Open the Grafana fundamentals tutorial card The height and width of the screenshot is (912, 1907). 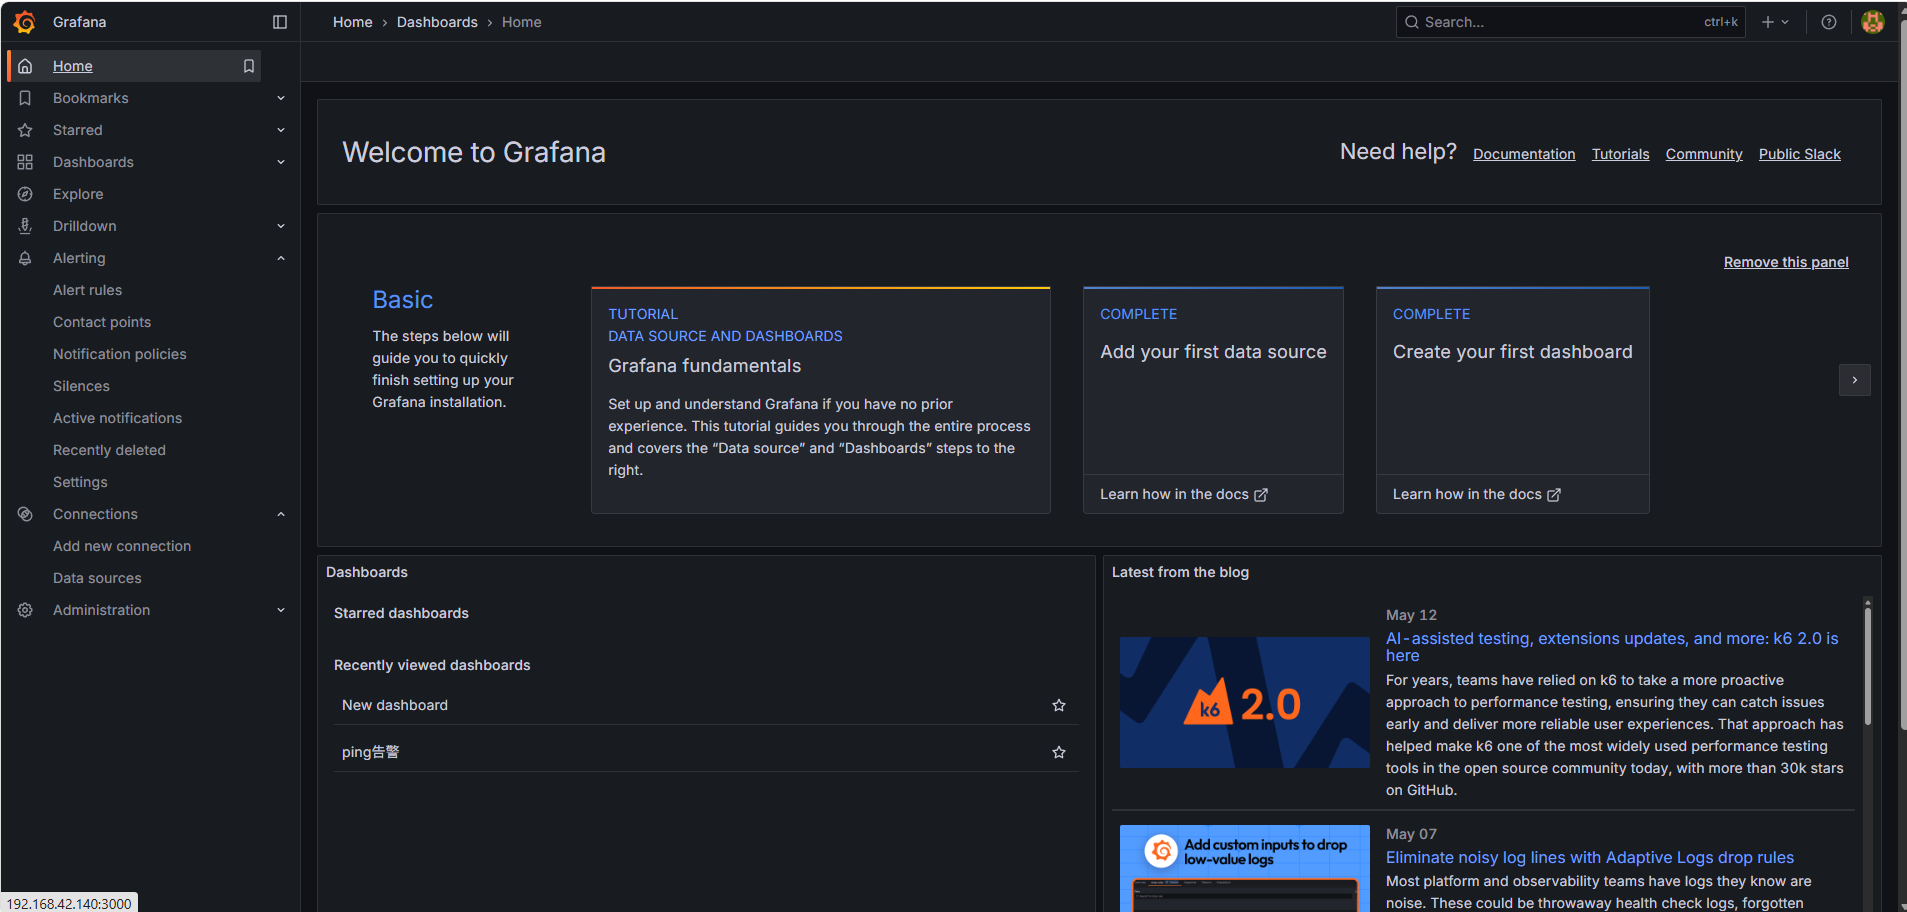pyautogui.click(x=821, y=400)
